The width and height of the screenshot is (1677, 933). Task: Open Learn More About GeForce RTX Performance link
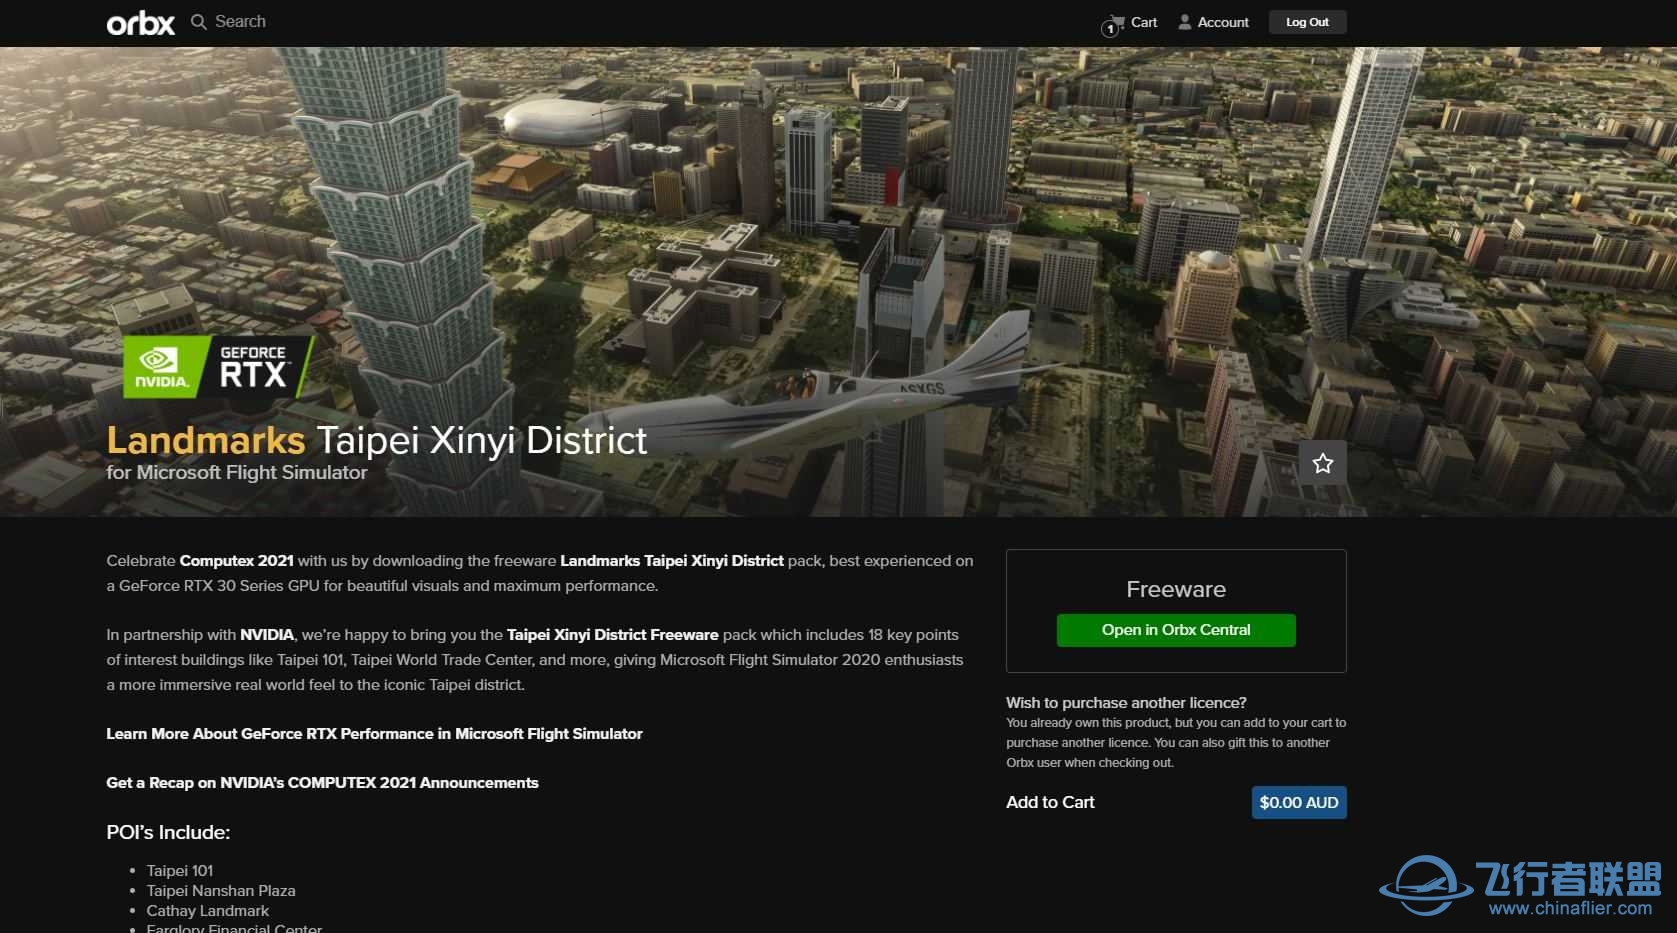[x=374, y=734]
